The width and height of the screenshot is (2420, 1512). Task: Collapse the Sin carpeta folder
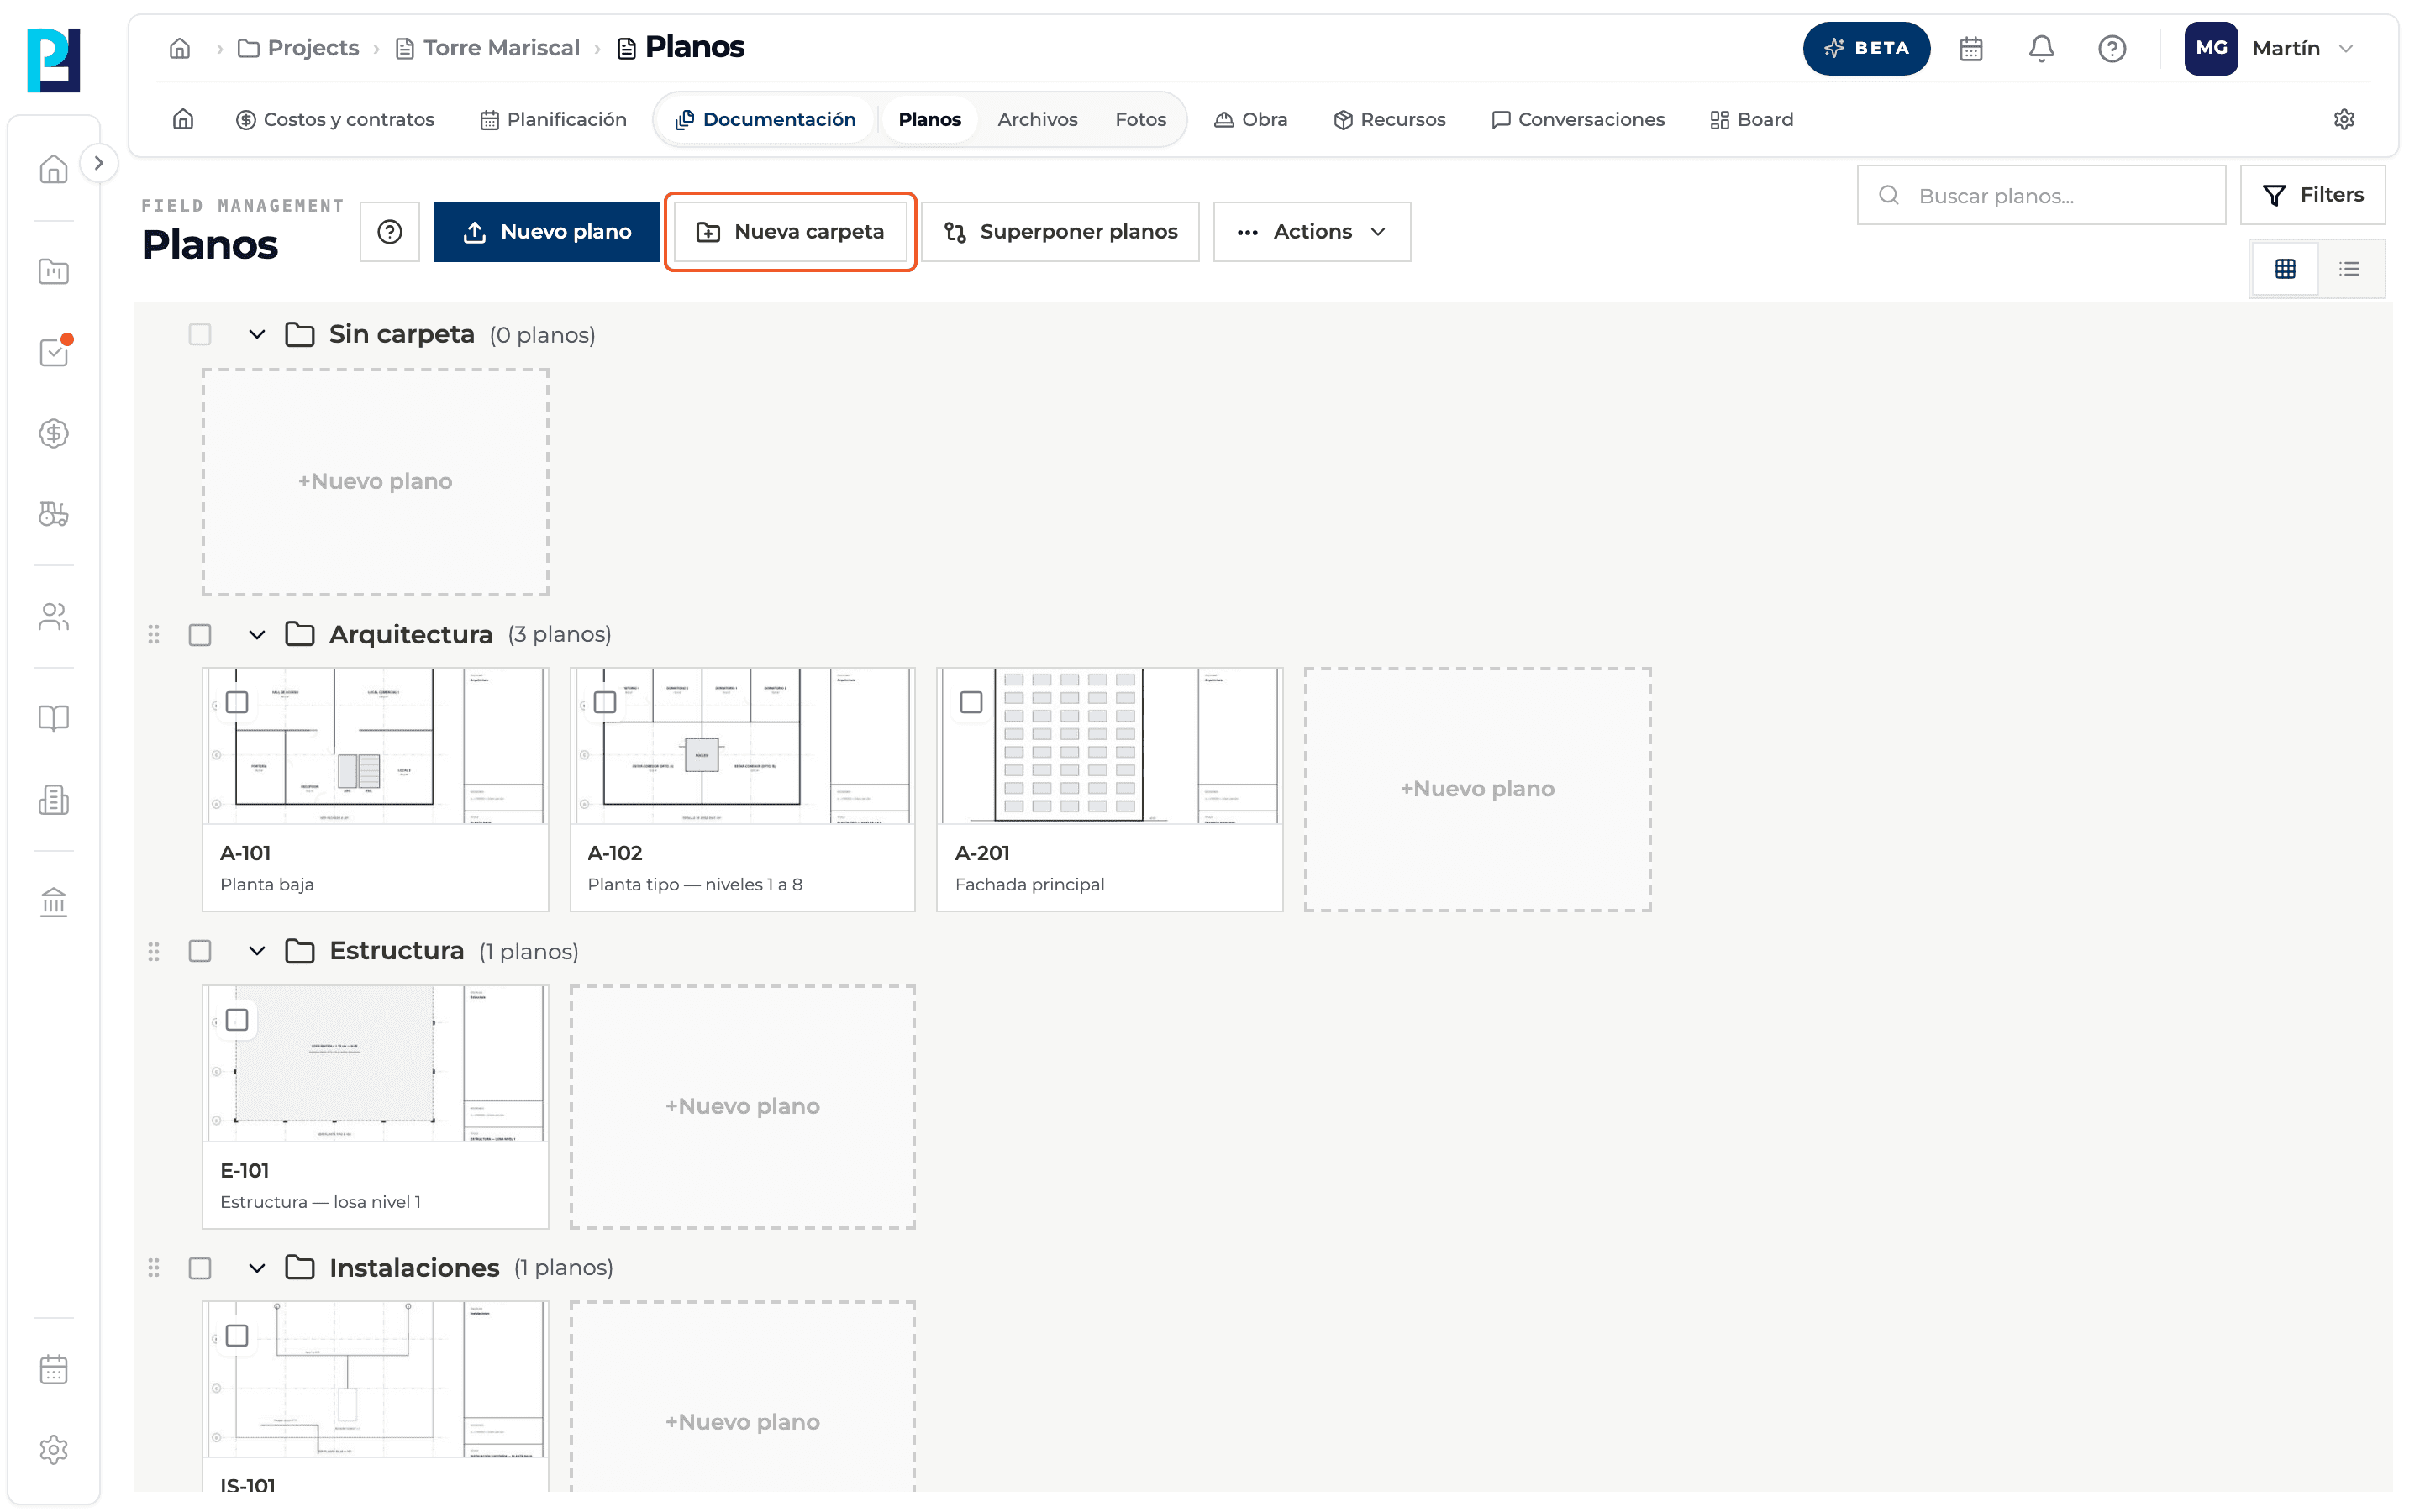click(x=257, y=334)
